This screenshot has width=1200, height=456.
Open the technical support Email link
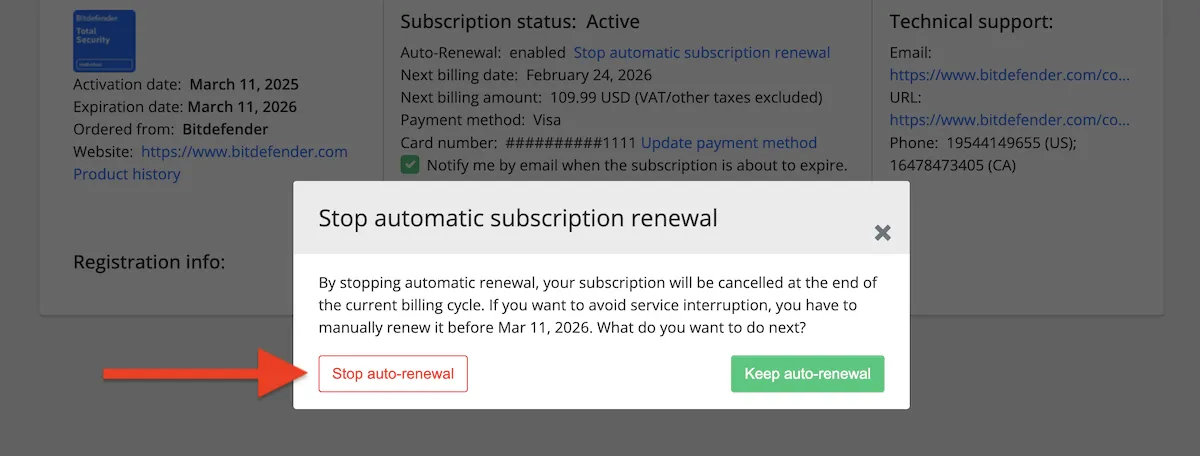click(1009, 75)
